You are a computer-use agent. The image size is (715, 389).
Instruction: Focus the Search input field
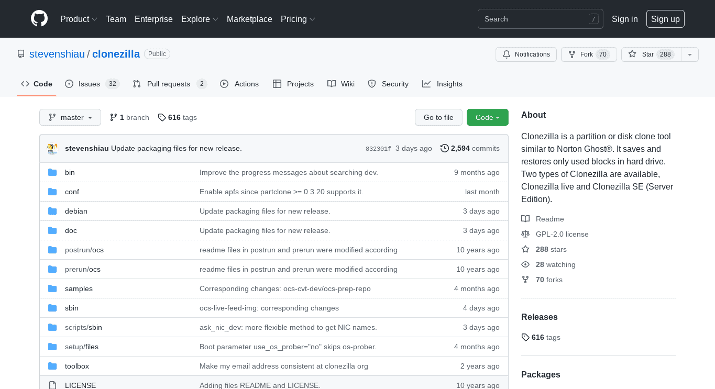pos(540,19)
